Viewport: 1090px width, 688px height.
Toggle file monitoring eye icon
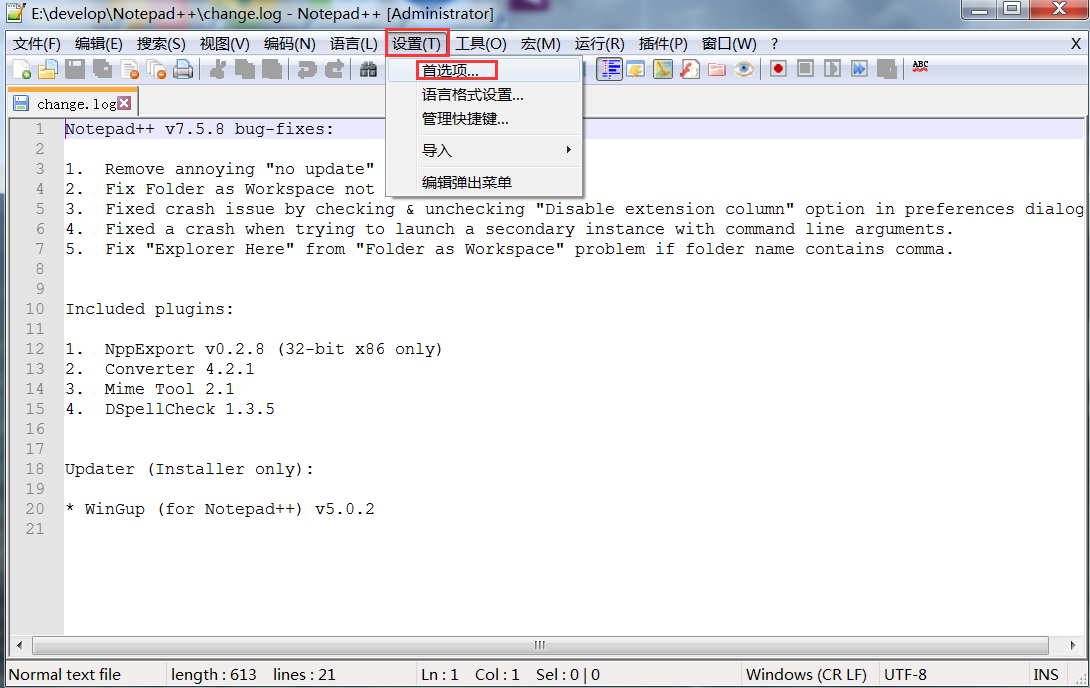pos(744,69)
